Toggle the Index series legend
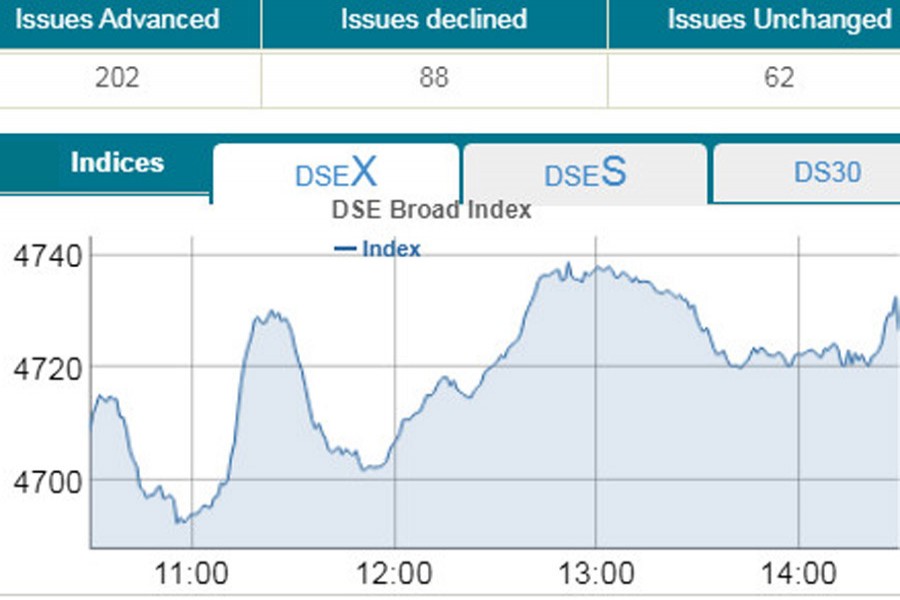This screenshot has width=900, height=600. tap(378, 249)
